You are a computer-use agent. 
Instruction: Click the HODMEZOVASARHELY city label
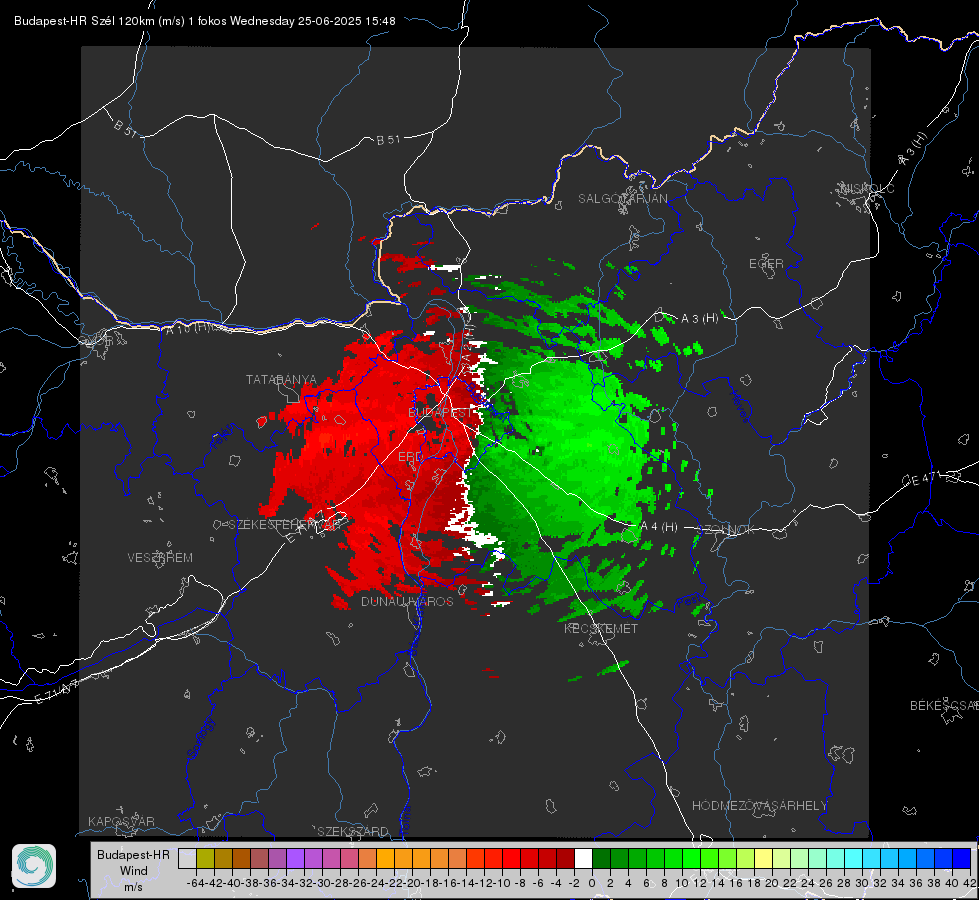(x=760, y=806)
